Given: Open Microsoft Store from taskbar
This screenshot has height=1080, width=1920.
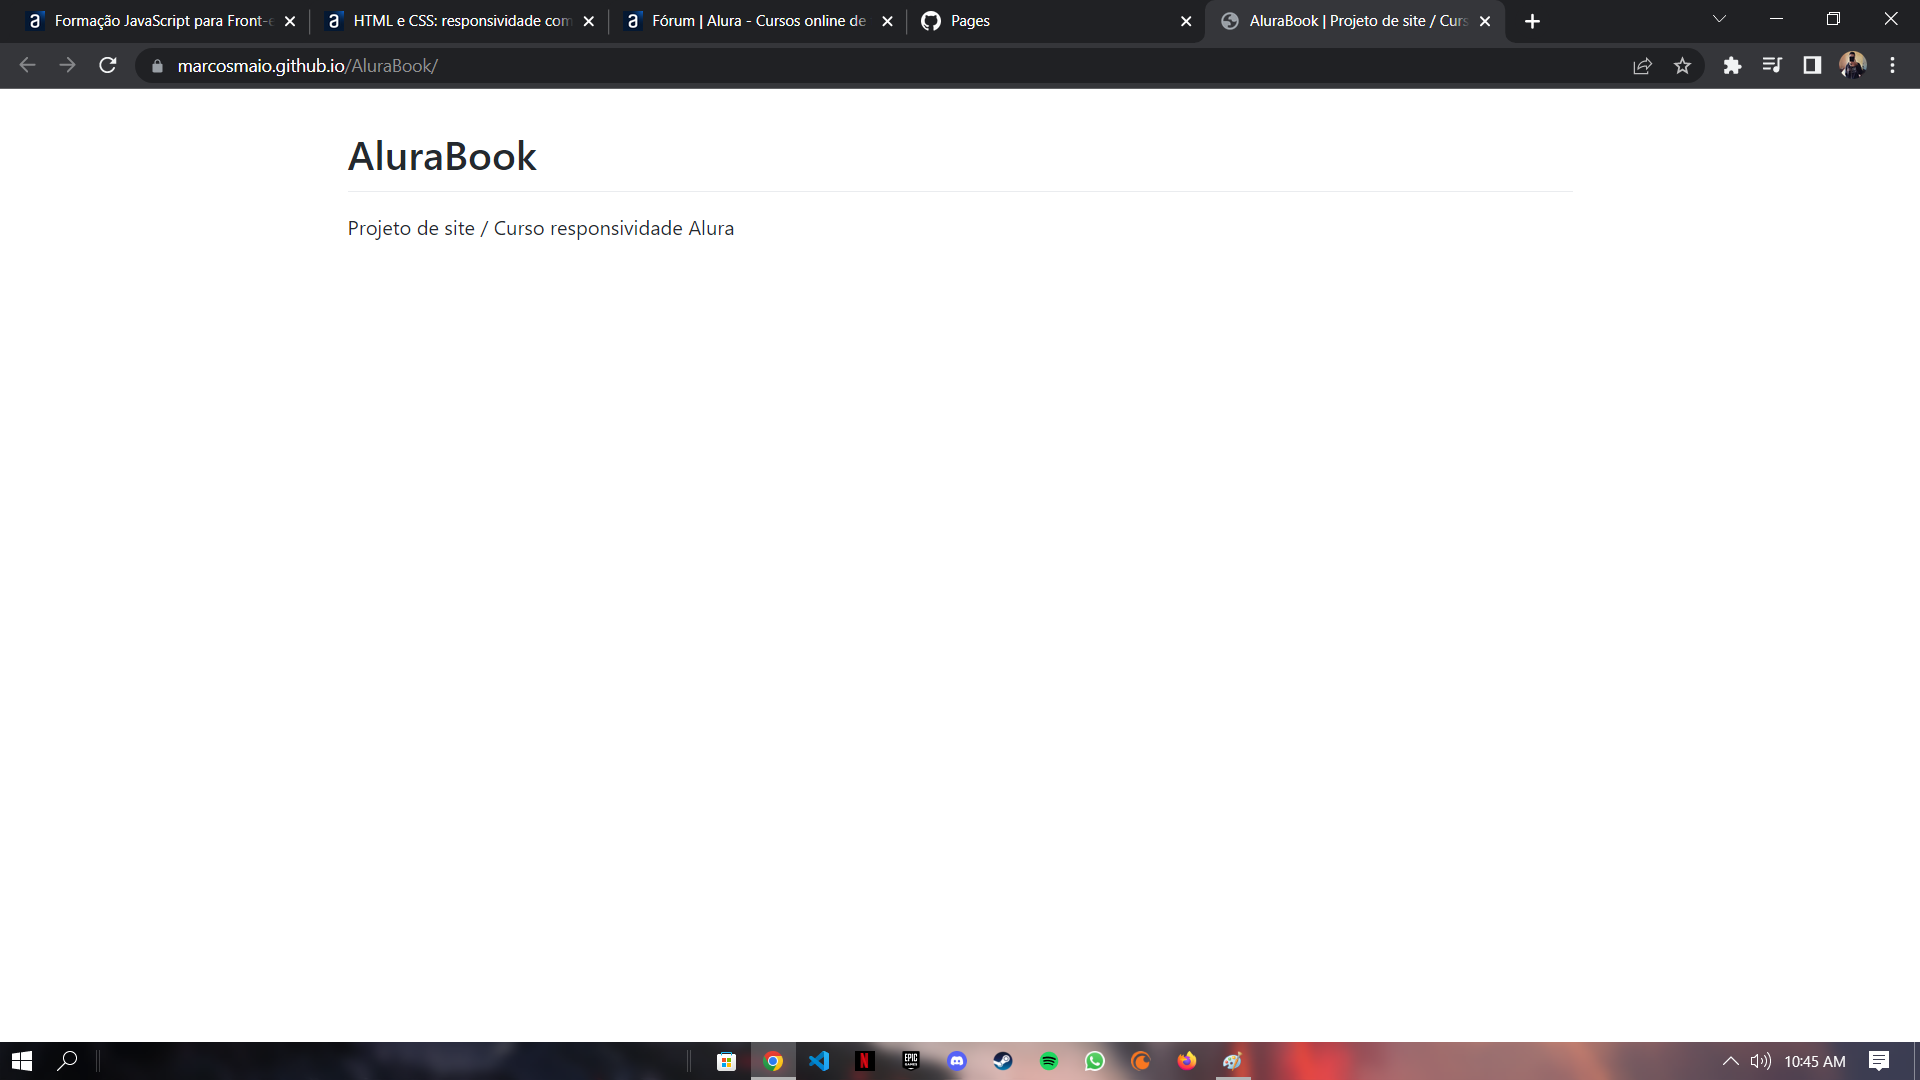Looking at the screenshot, I should (727, 1061).
